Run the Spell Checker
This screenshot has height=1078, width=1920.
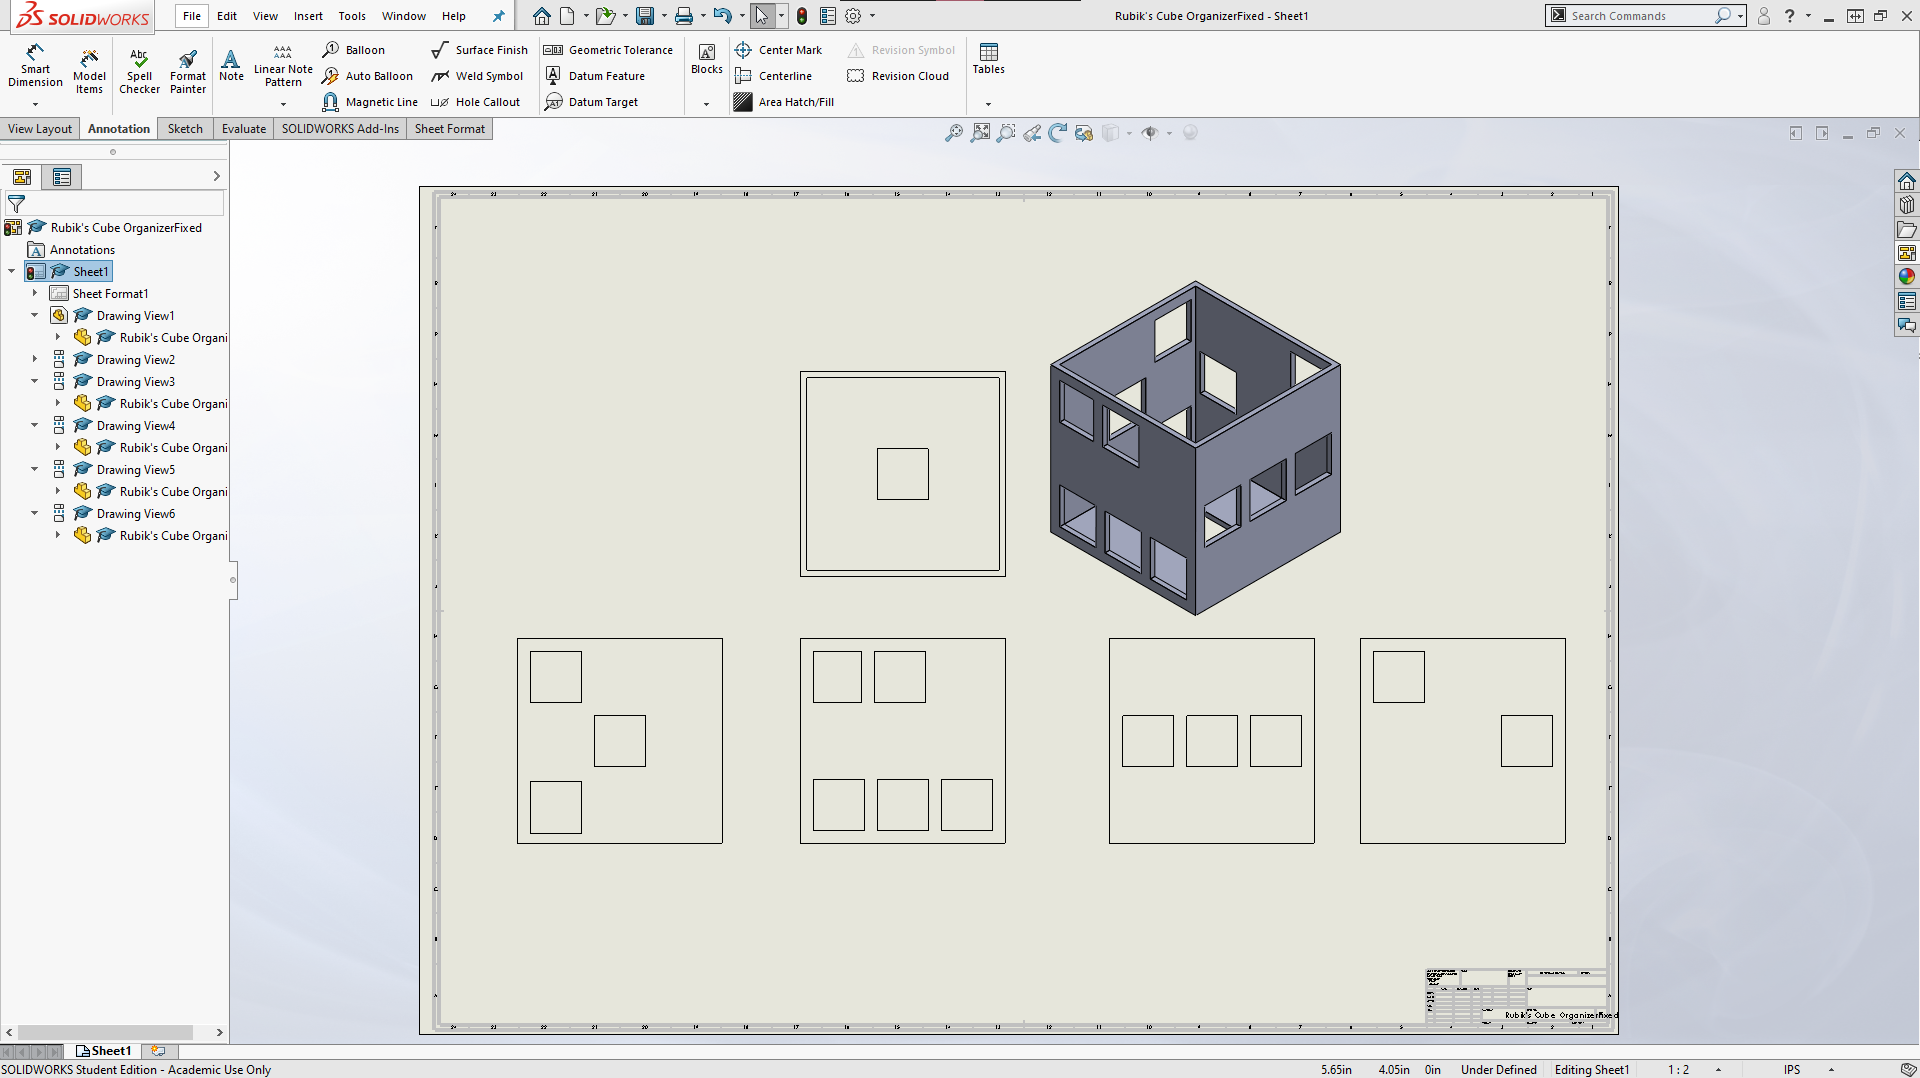139,68
